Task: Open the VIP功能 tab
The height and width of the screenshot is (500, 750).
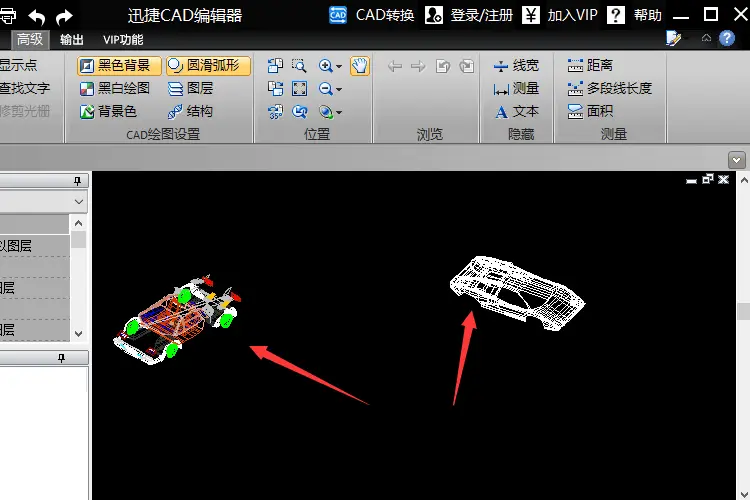Action: point(123,40)
